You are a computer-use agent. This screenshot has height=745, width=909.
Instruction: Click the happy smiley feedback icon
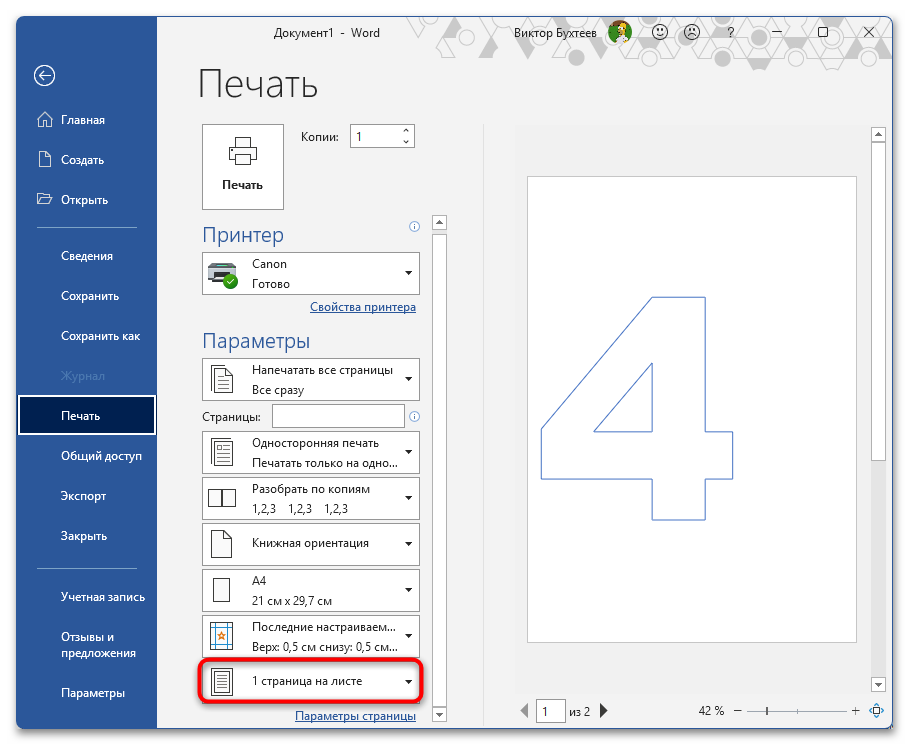tap(660, 33)
